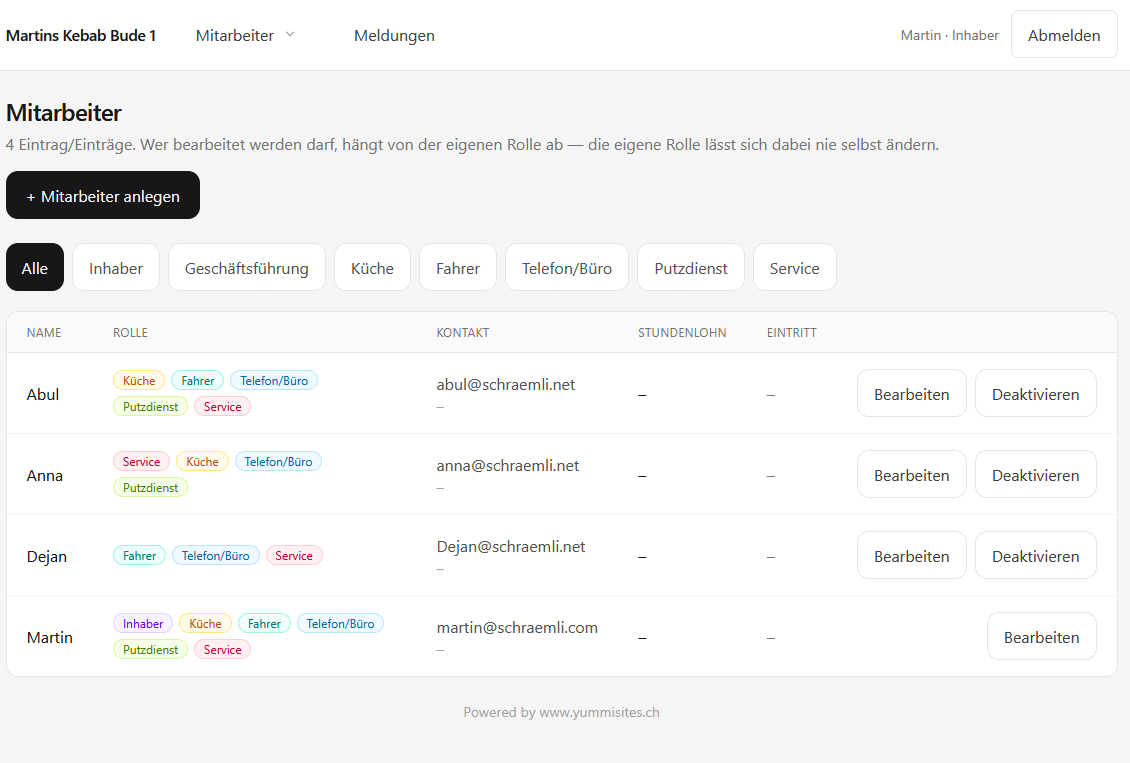Image resolution: width=1130 pixels, height=763 pixels.
Task: Click the KONTAKT column header
Action: [463, 332]
